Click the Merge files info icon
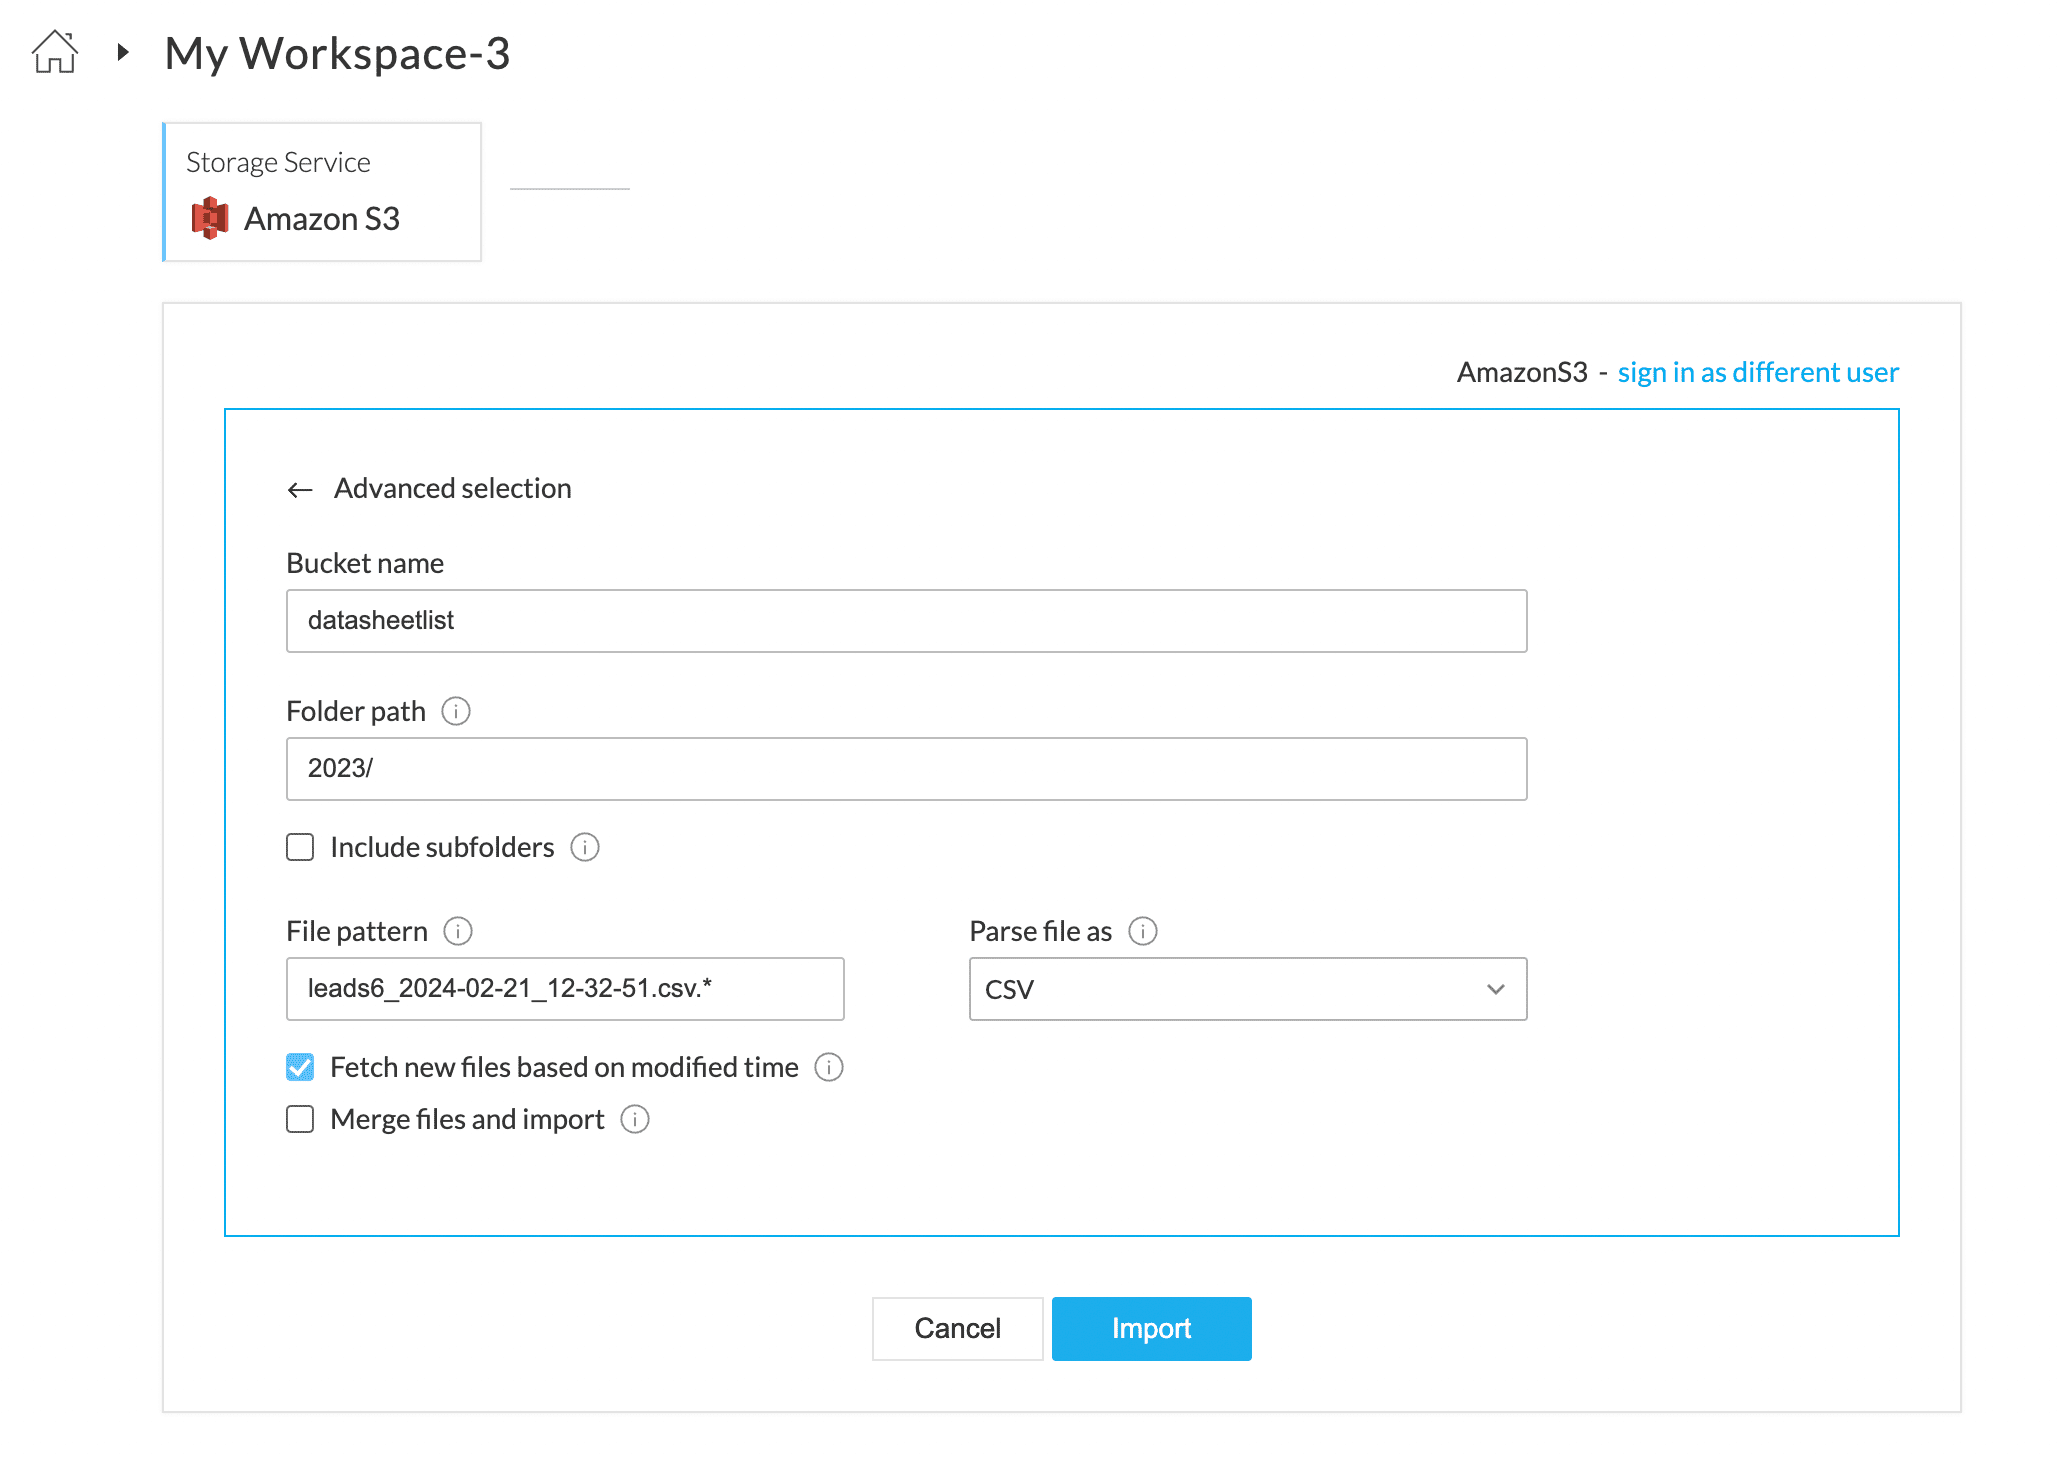Screen dimensions: 2060x1462 pos(635,1119)
